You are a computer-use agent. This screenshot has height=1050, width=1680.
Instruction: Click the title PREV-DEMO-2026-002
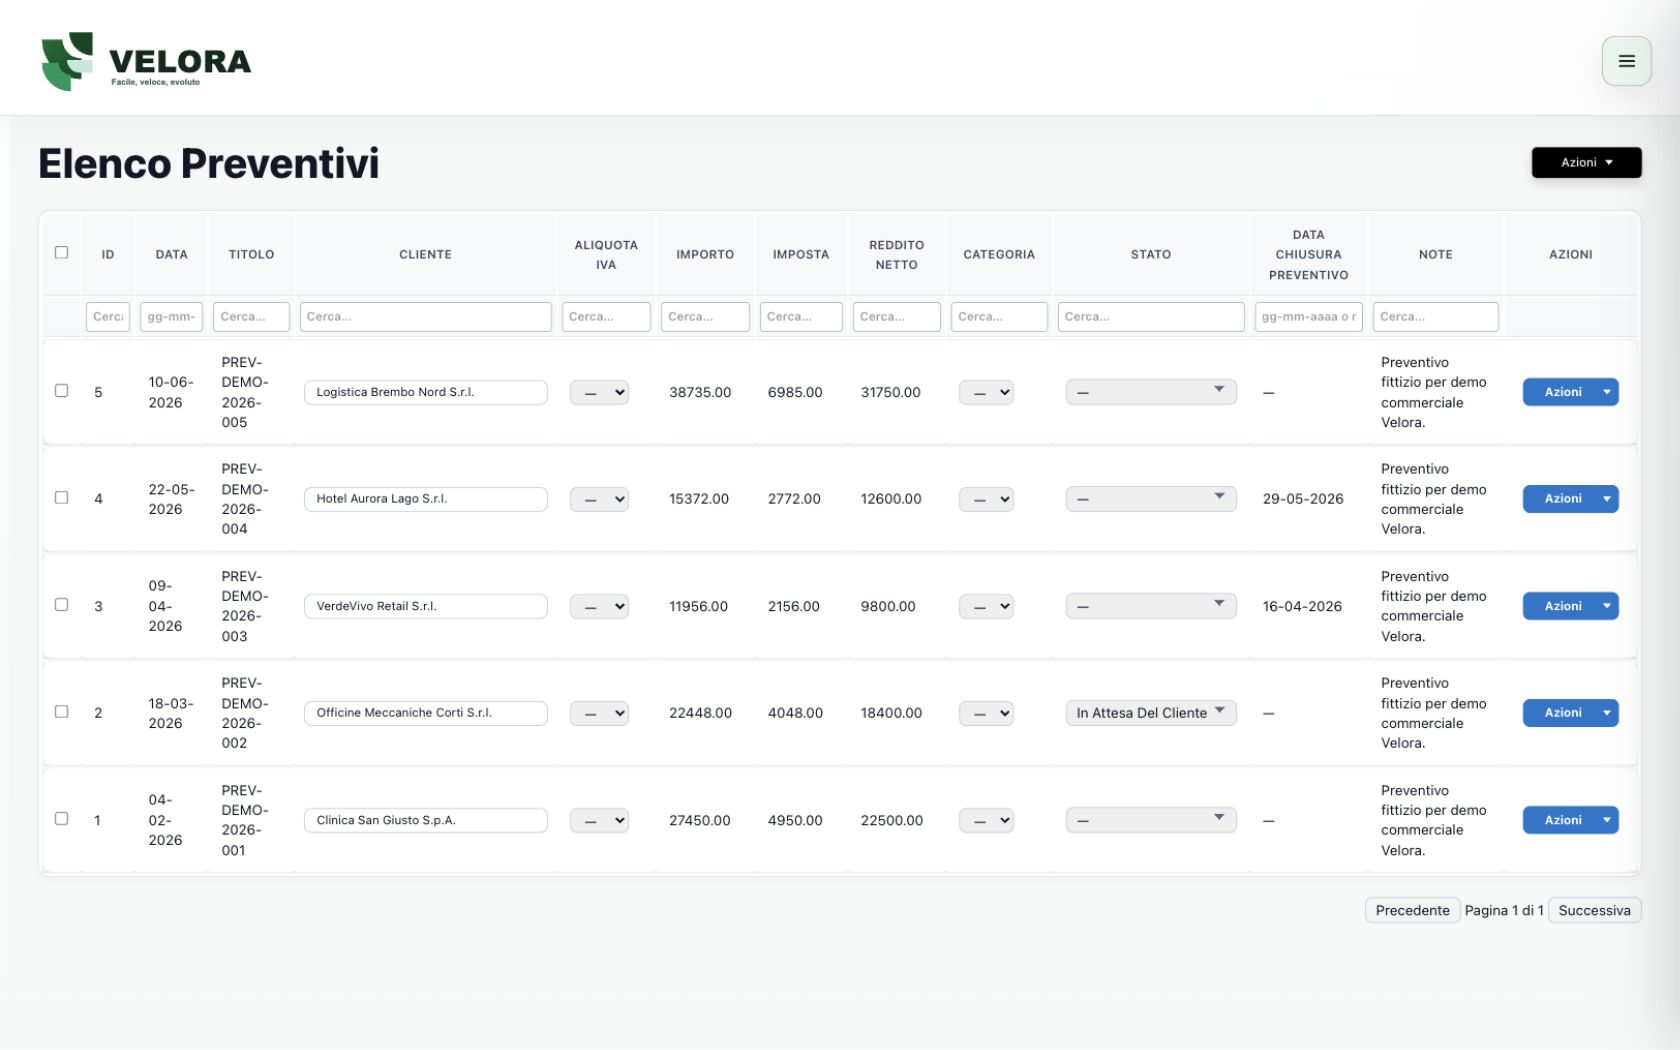pos(245,713)
